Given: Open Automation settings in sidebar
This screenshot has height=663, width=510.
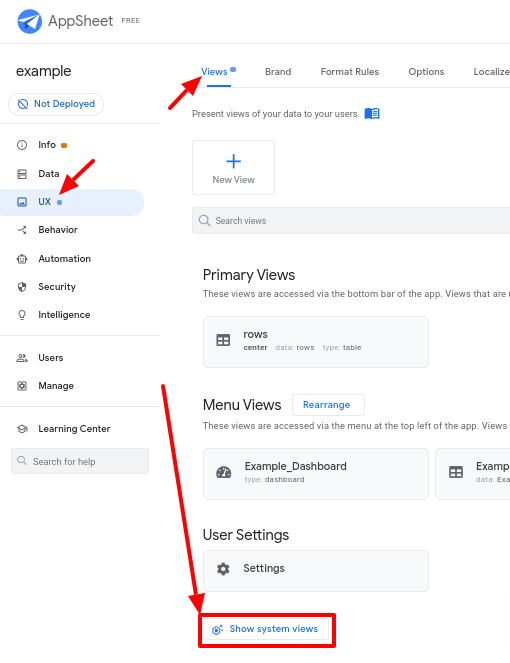Looking at the screenshot, I should tap(64, 259).
